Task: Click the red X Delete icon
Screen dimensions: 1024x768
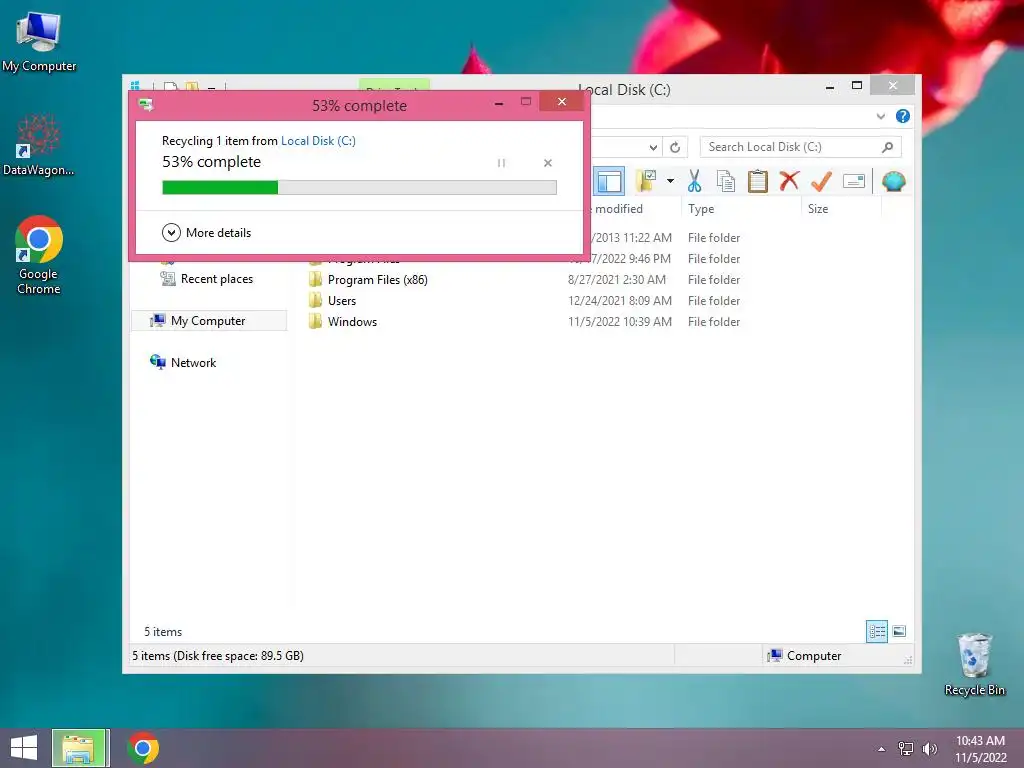Action: coord(789,180)
